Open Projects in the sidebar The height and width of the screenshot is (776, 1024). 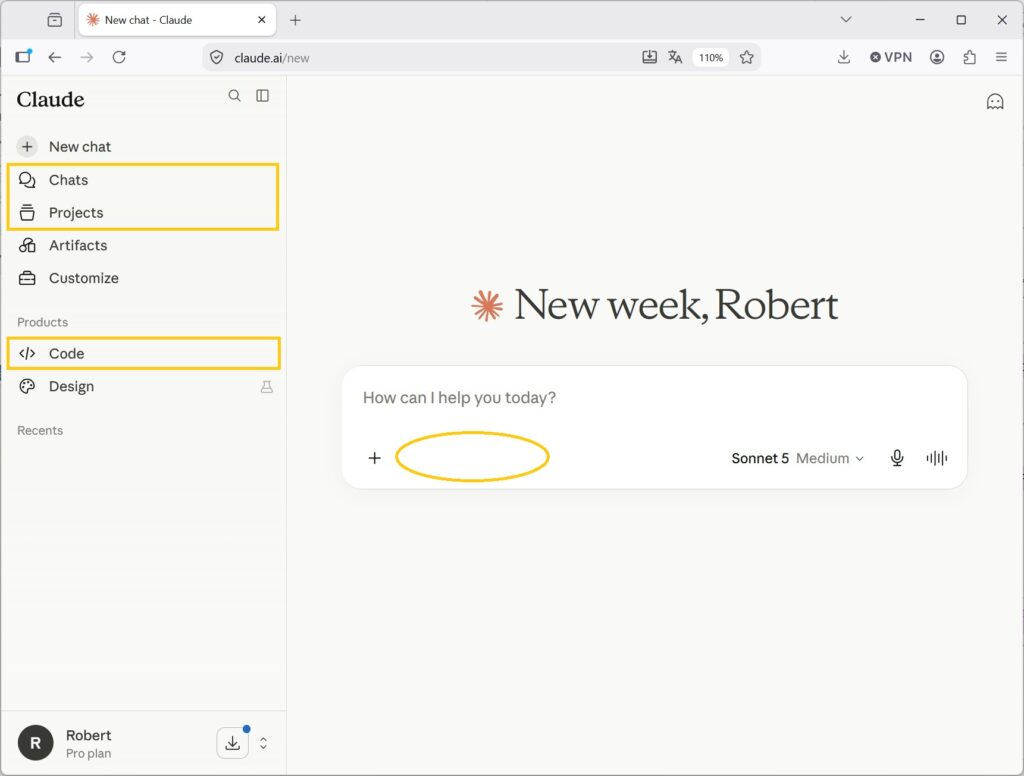[x=144, y=212]
